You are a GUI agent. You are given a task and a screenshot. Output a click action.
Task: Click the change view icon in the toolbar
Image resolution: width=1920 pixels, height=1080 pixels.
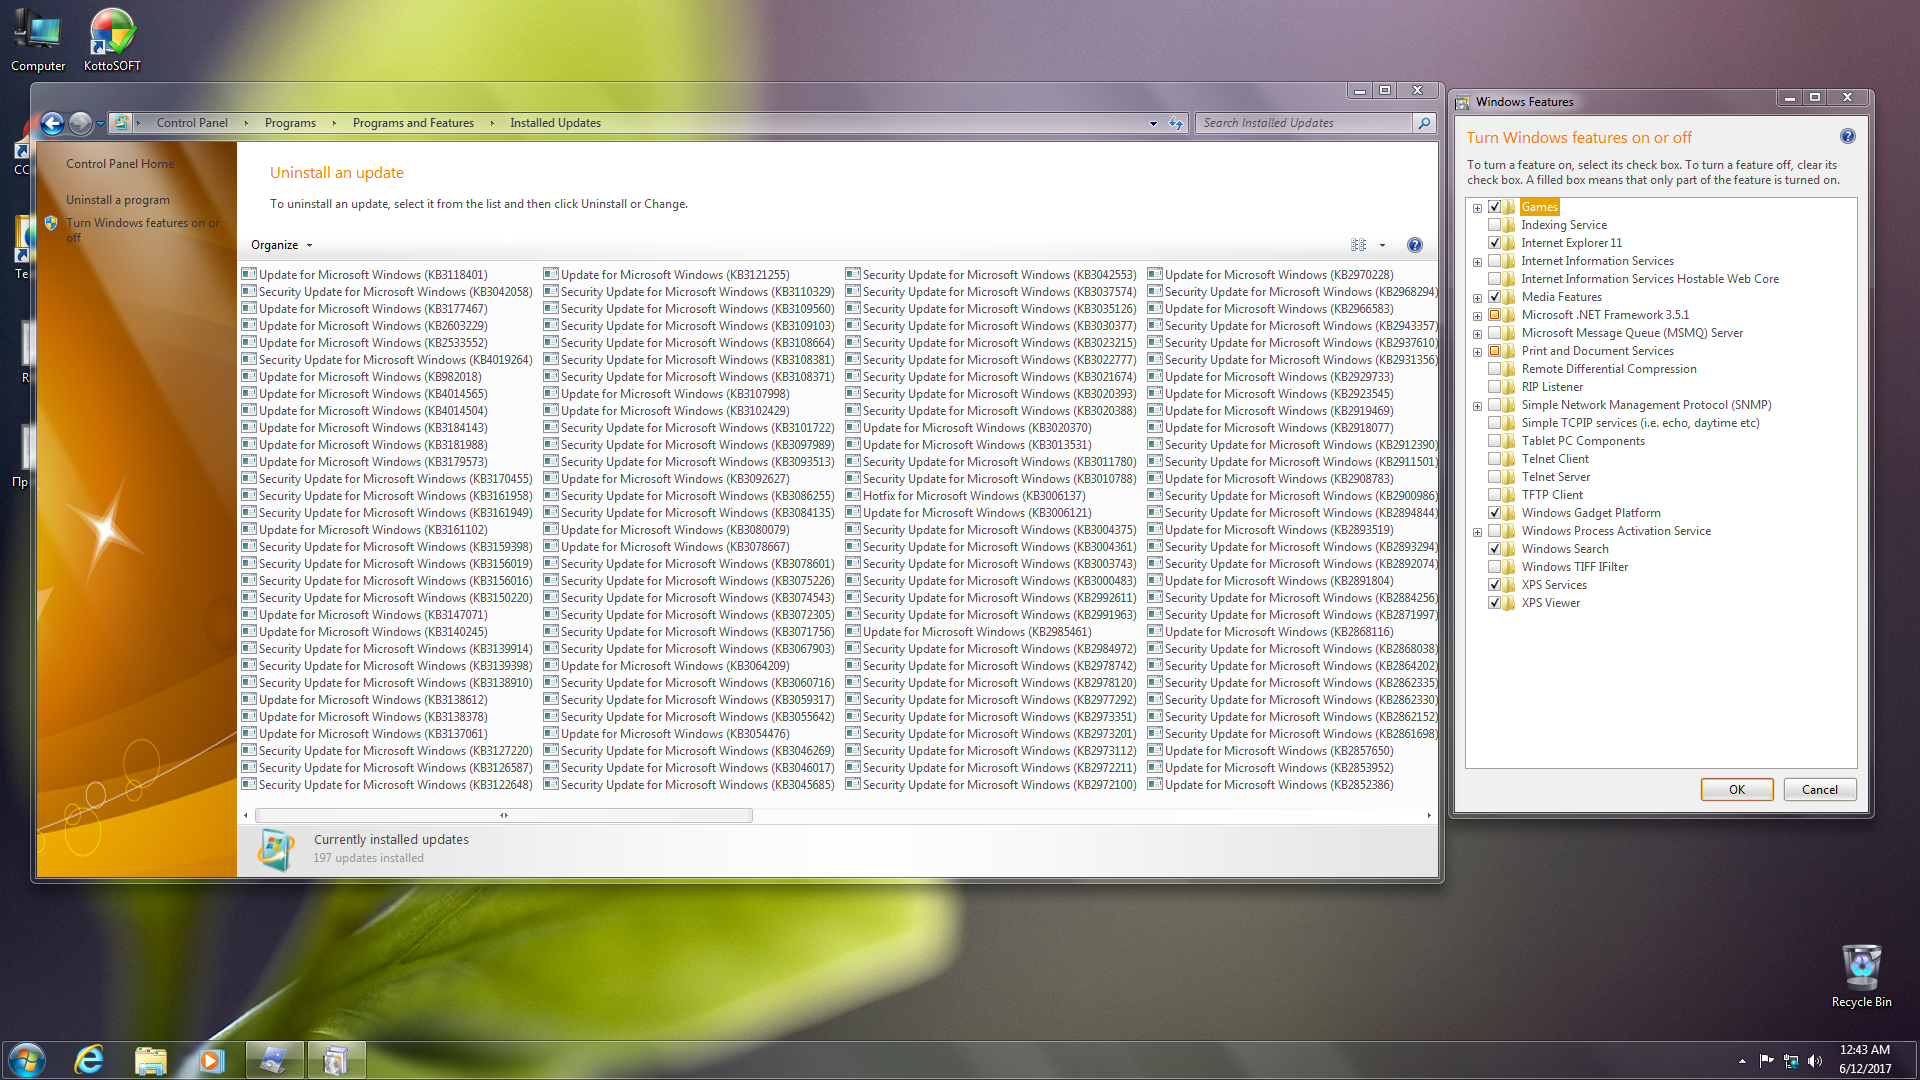[1358, 245]
